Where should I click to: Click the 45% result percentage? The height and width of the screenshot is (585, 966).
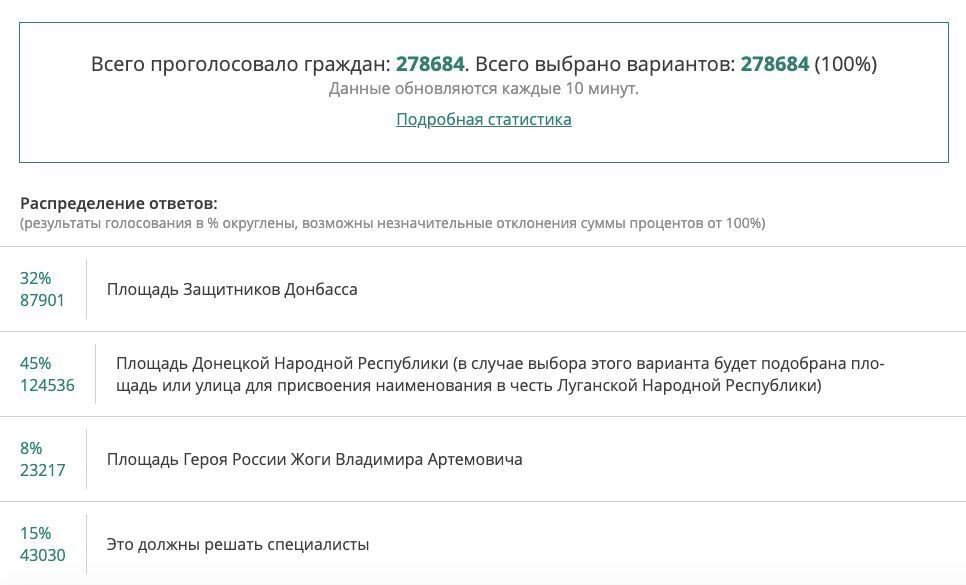35,363
